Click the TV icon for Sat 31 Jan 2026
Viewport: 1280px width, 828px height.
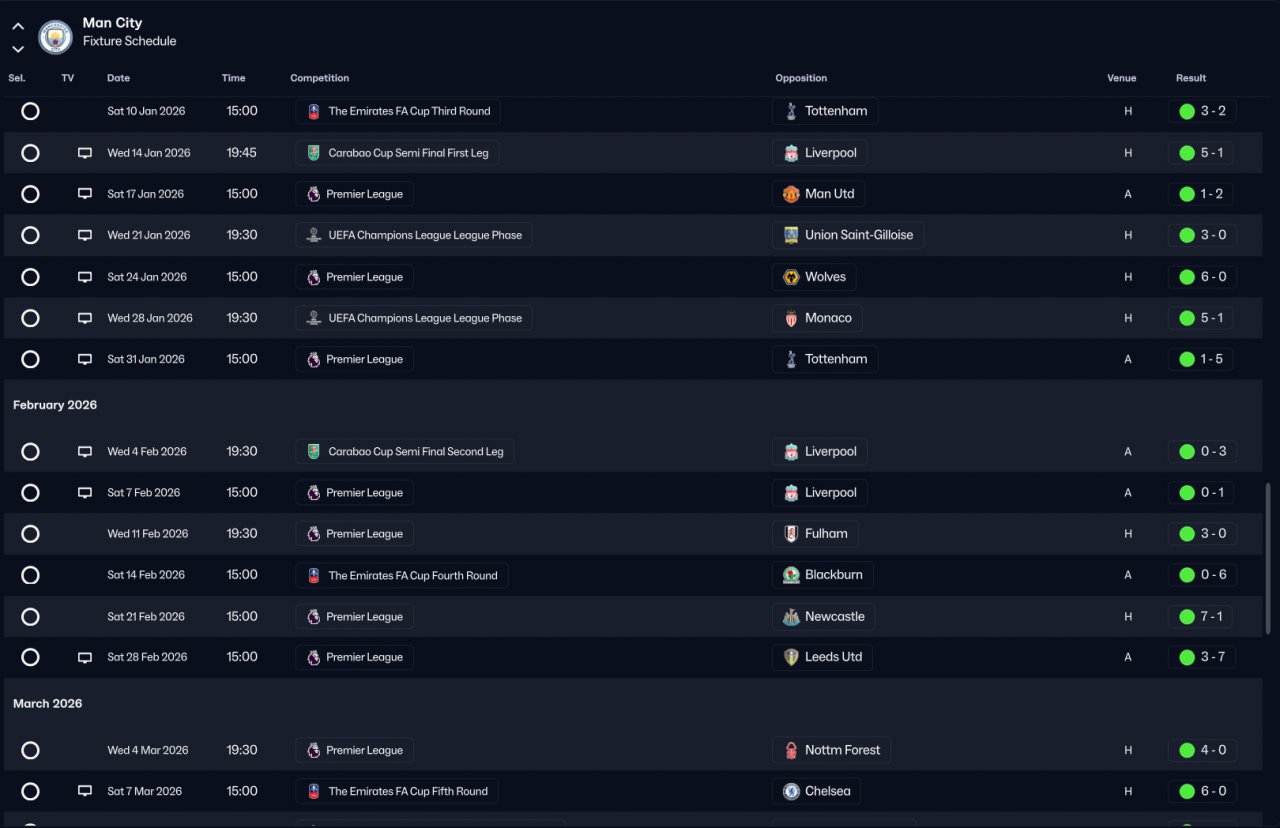85,359
